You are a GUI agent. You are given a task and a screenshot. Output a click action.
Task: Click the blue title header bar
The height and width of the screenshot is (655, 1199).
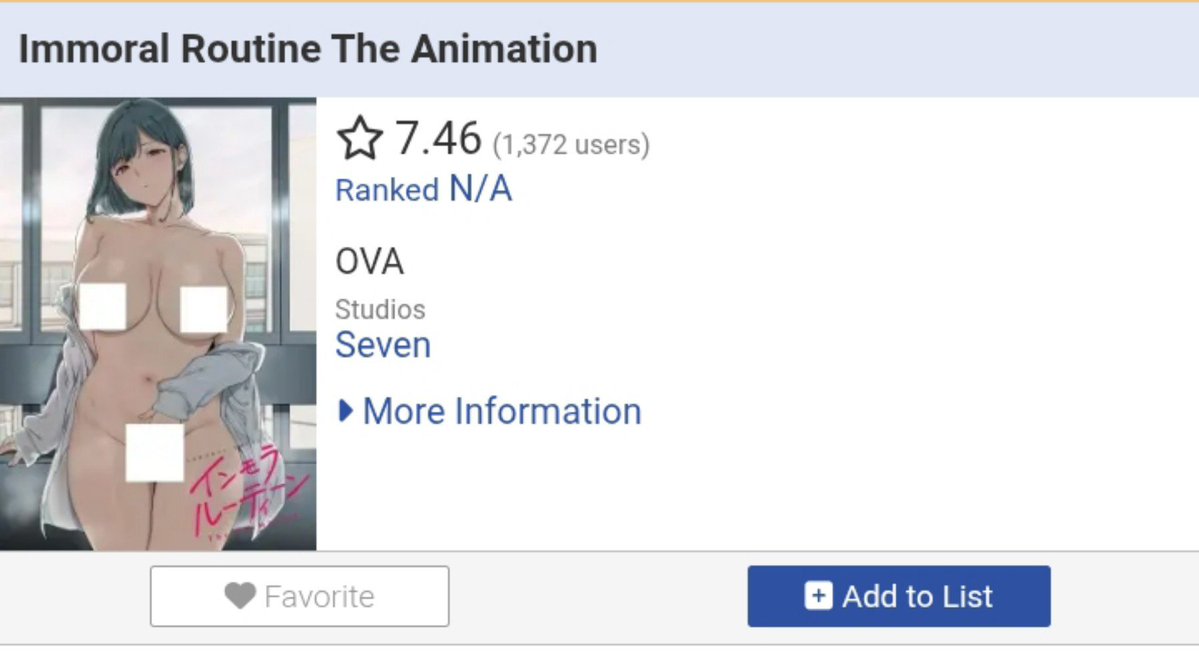600,50
